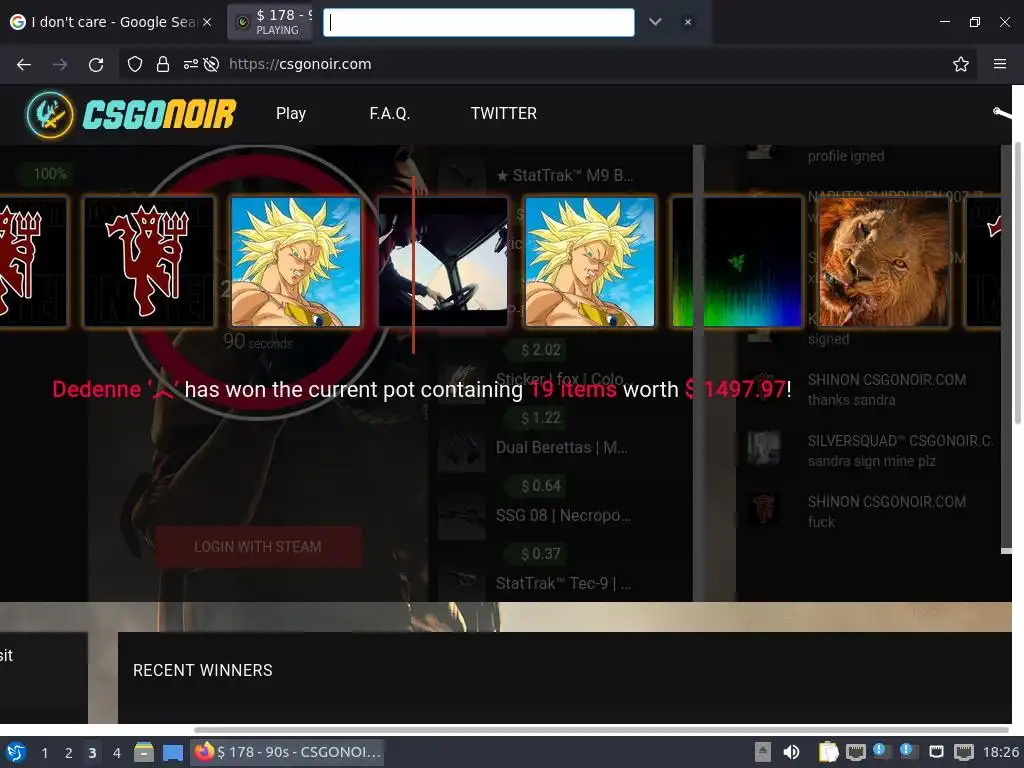Close the I don't care Google tab
The height and width of the screenshot is (768, 1024).
[207, 22]
